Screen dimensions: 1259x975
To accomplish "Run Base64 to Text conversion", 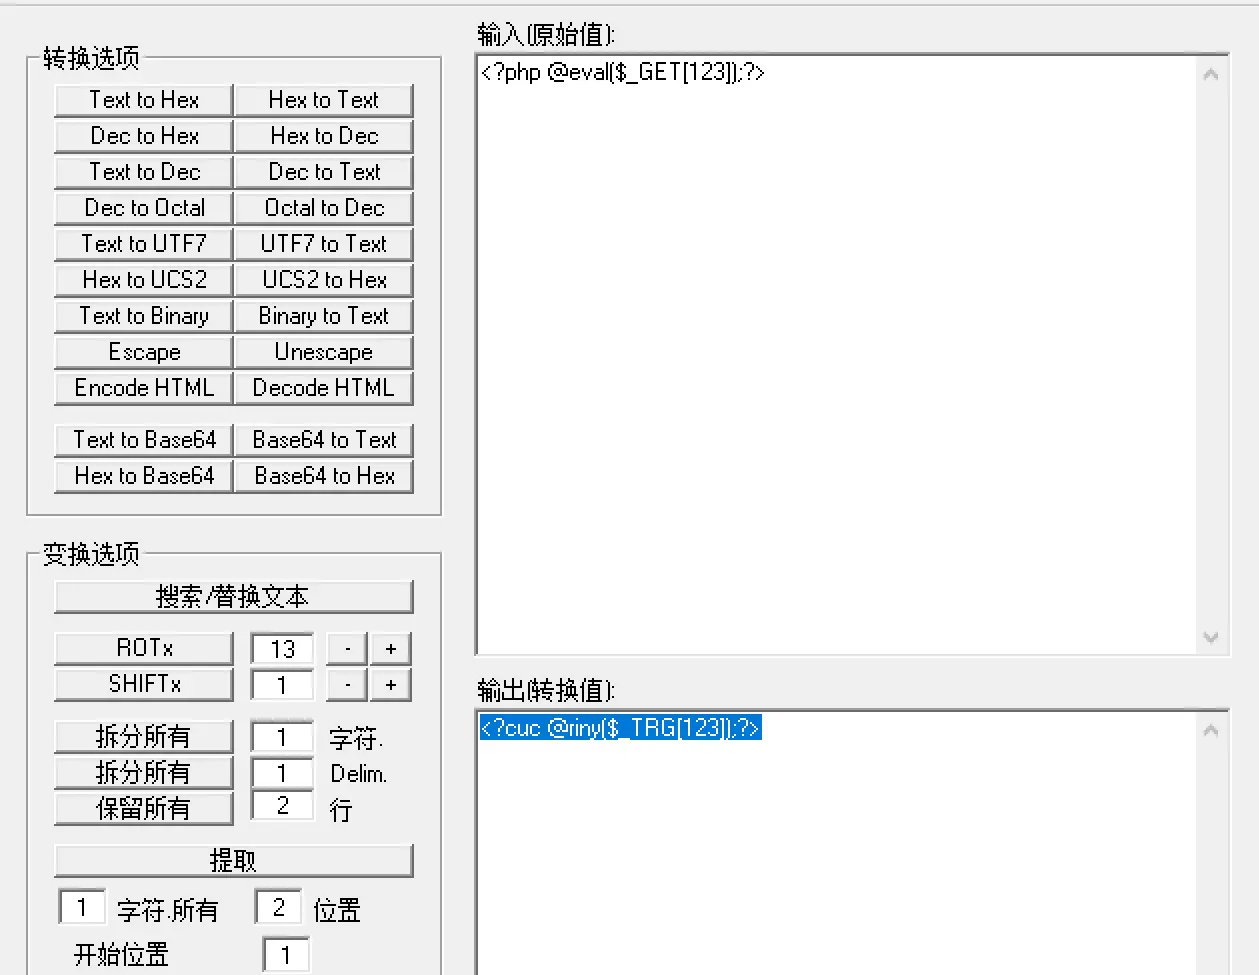I will click(323, 440).
